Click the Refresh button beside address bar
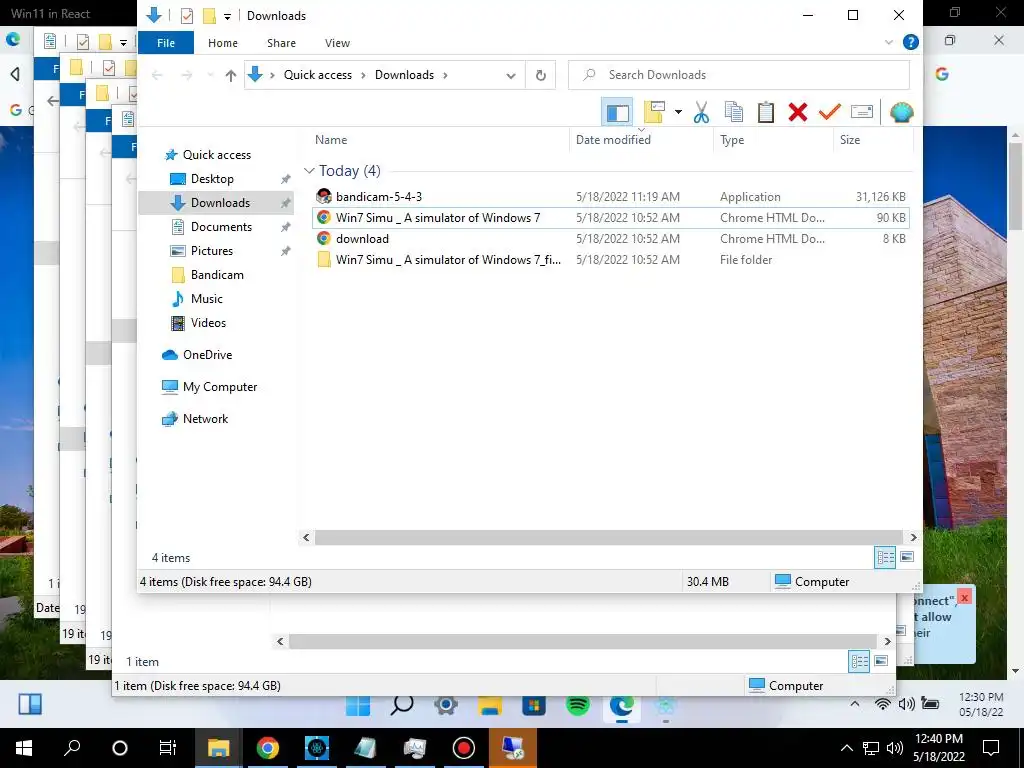Viewport: 1024px width, 768px height. [x=541, y=75]
